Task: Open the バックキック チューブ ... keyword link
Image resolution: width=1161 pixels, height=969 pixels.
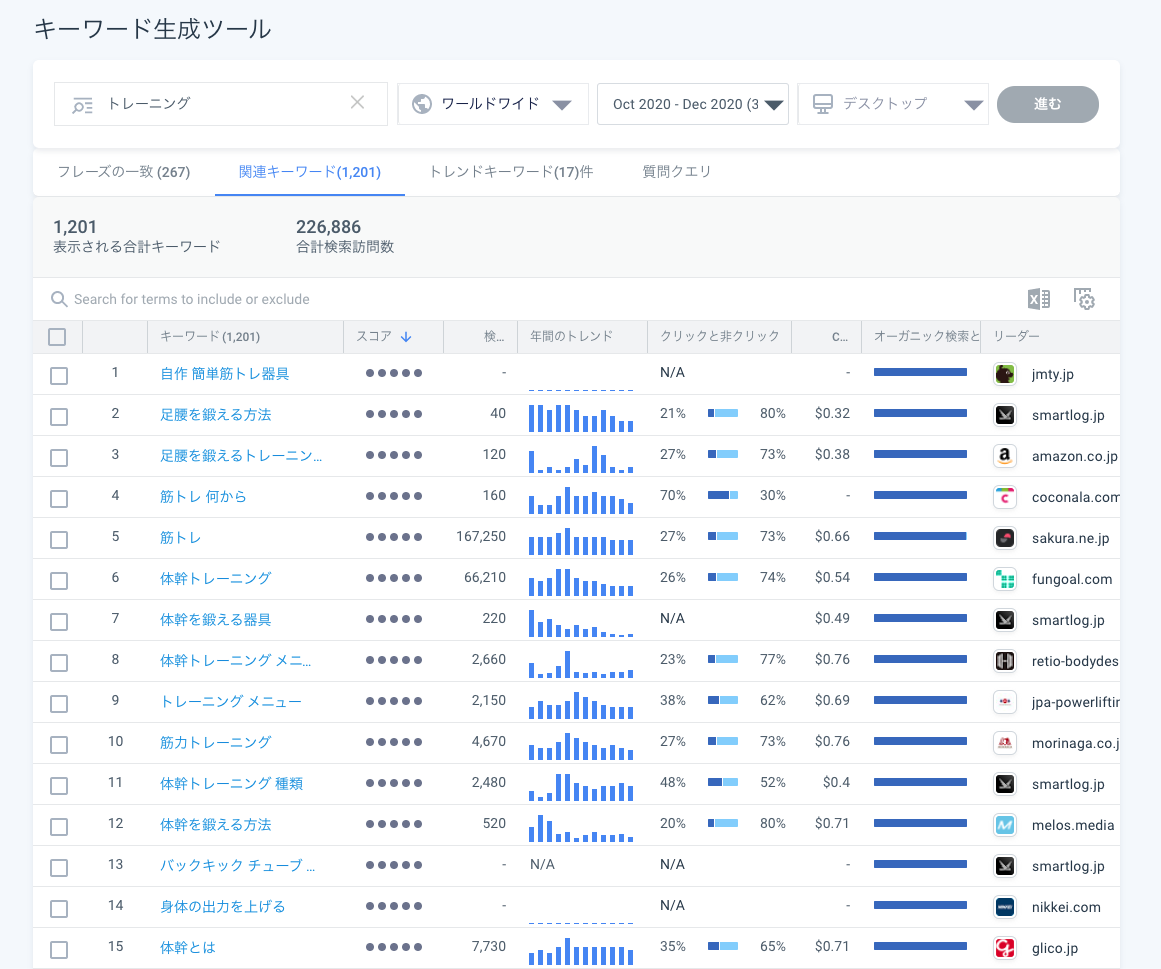Action: pyautogui.click(x=238, y=866)
